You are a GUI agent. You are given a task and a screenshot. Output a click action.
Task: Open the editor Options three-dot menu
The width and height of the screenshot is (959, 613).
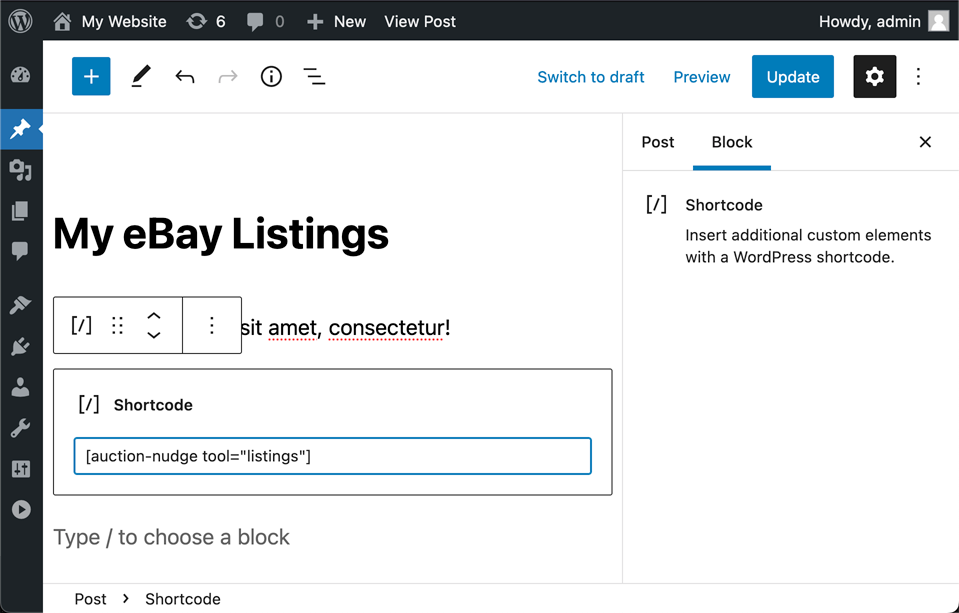(918, 76)
